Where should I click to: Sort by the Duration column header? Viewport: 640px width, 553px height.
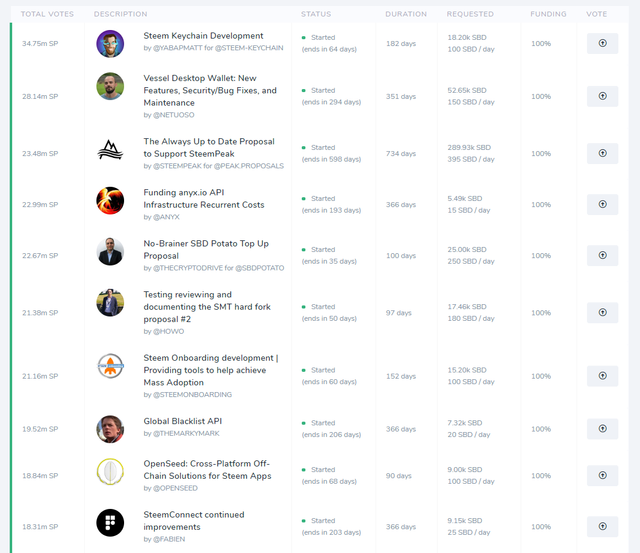tap(406, 14)
